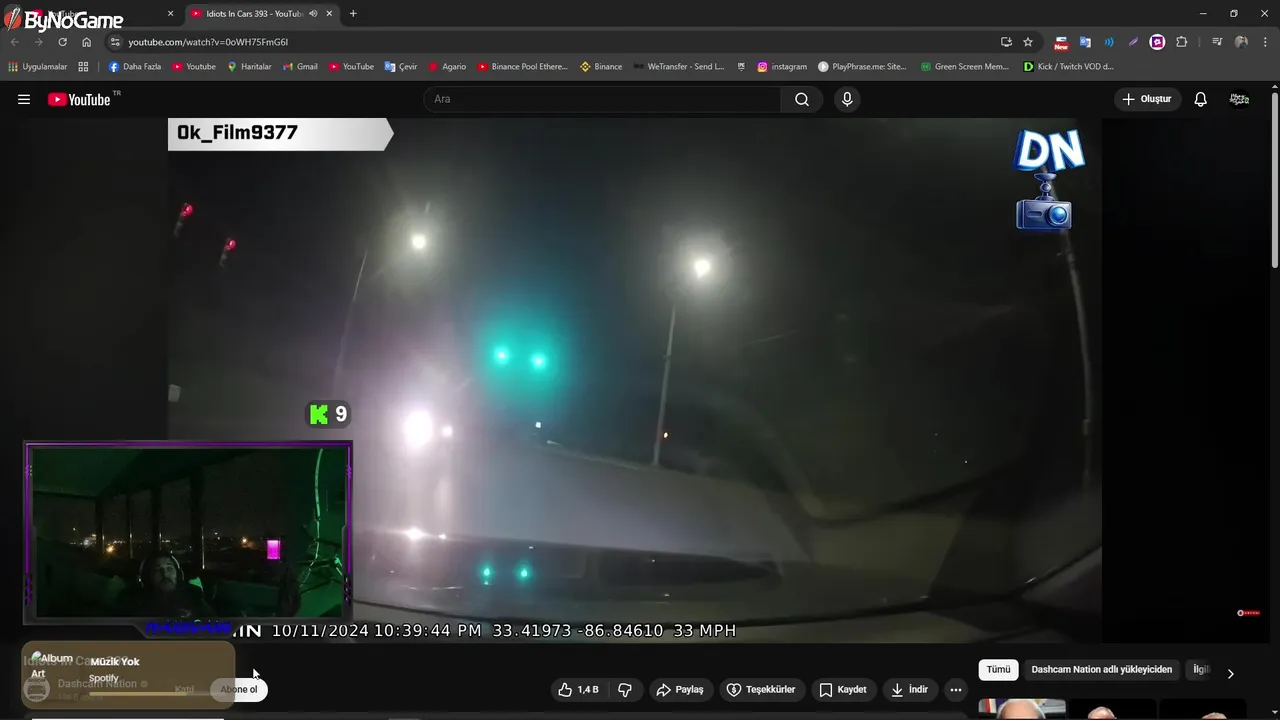Open the Uygulamalar apps shortcut
This screenshot has height=720, width=1280.
[38, 67]
